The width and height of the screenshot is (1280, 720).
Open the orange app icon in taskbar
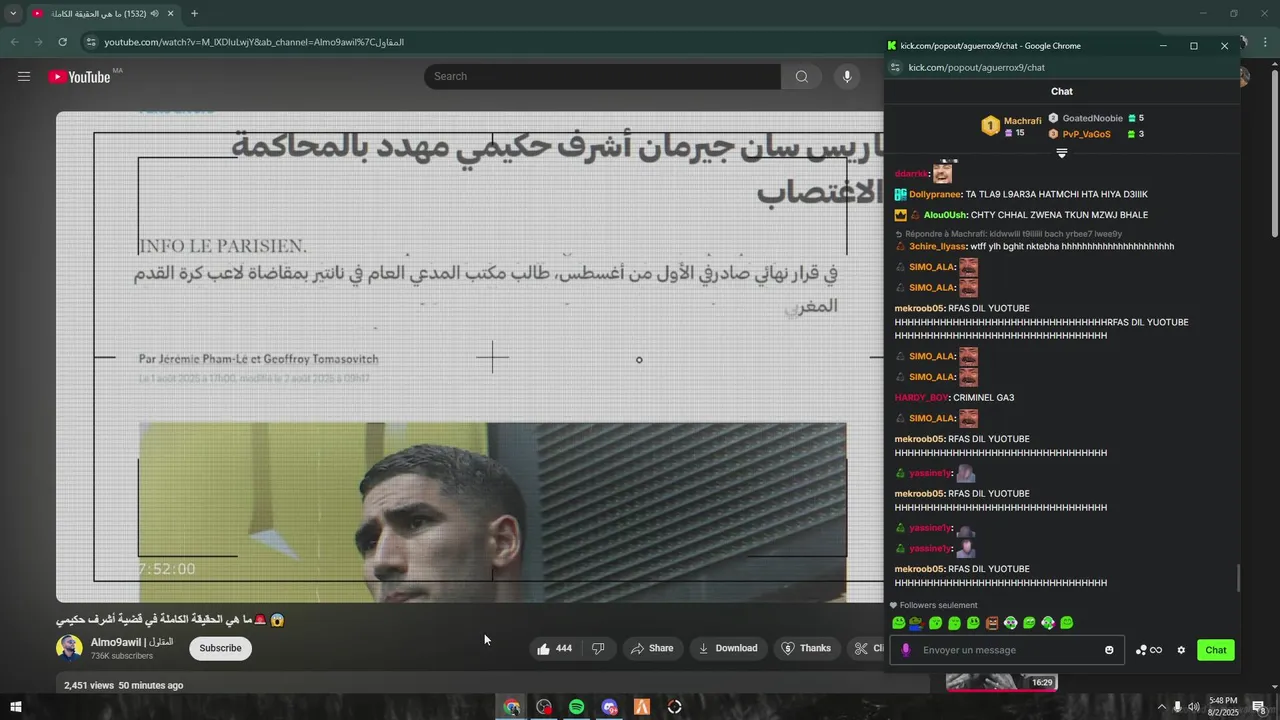642,707
